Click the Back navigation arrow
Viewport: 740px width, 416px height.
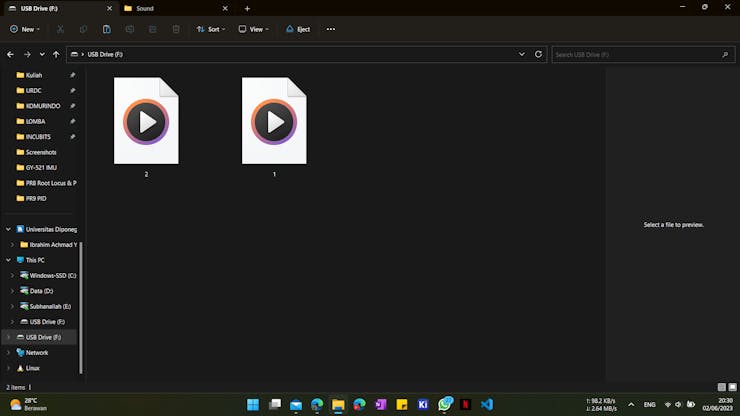(x=10, y=54)
